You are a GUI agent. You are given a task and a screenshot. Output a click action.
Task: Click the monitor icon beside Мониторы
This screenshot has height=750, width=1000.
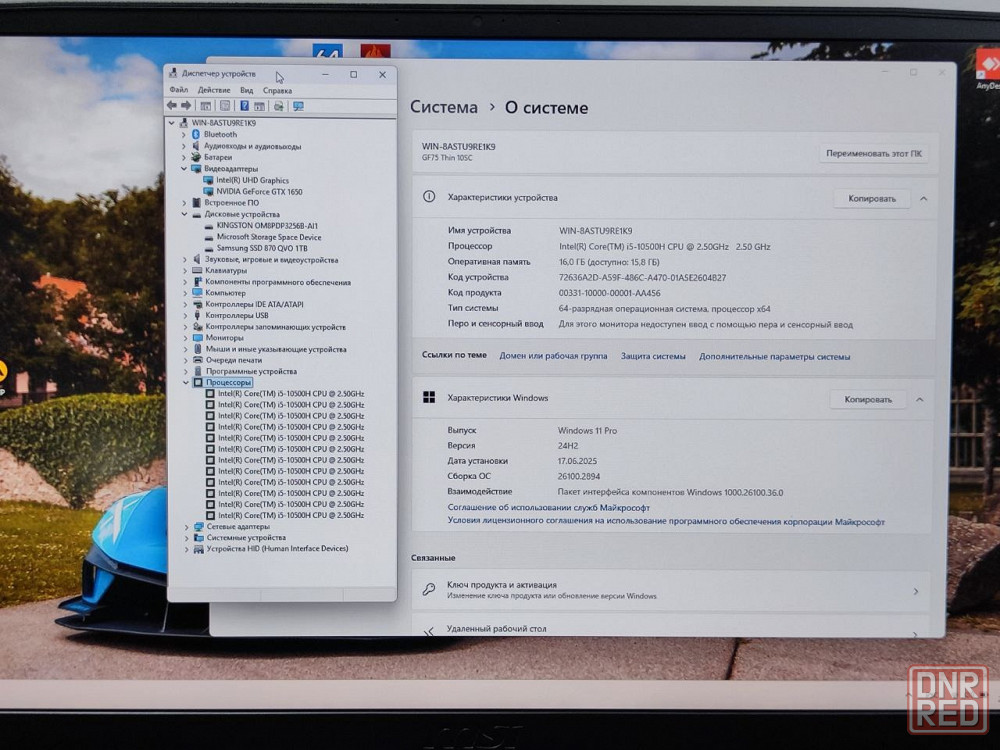[197, 337]
